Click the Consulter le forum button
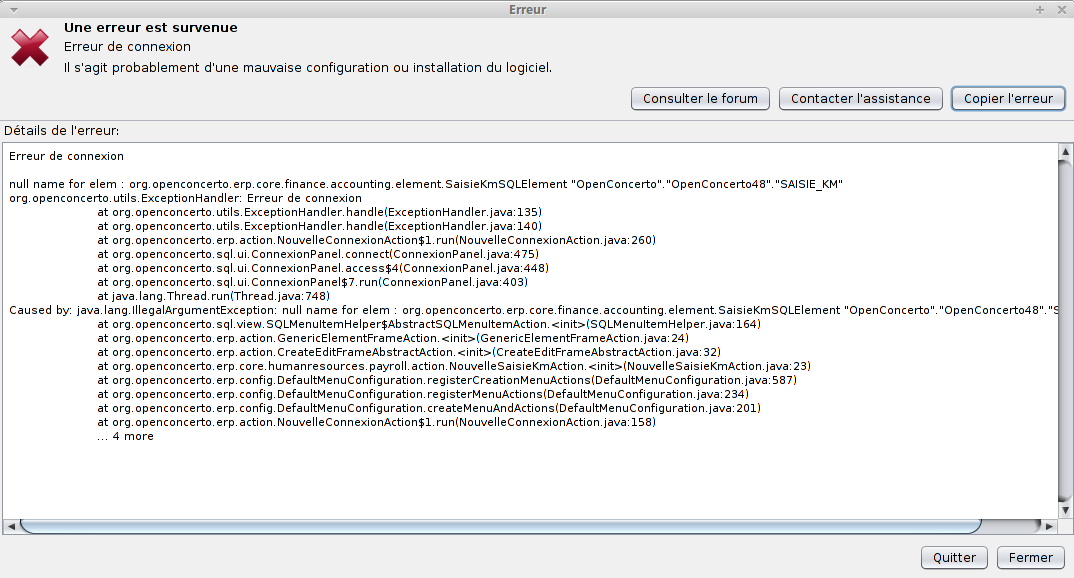 699,98
